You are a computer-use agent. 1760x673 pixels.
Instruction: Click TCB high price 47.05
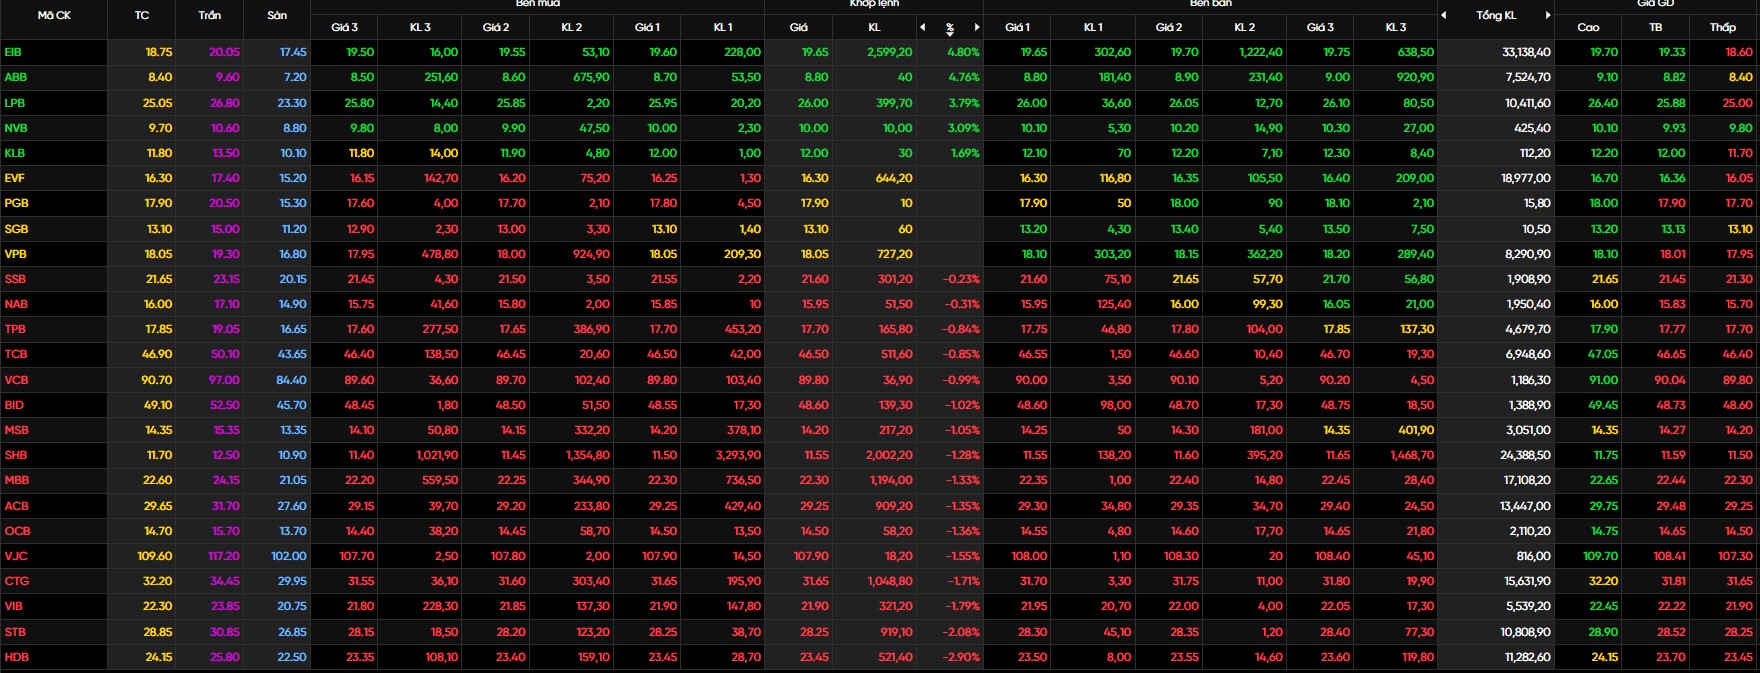point(1603,354)
